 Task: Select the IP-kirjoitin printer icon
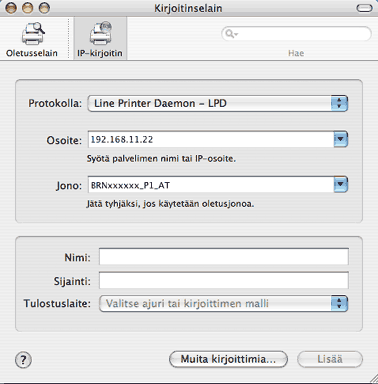click(x=101, y=33)
